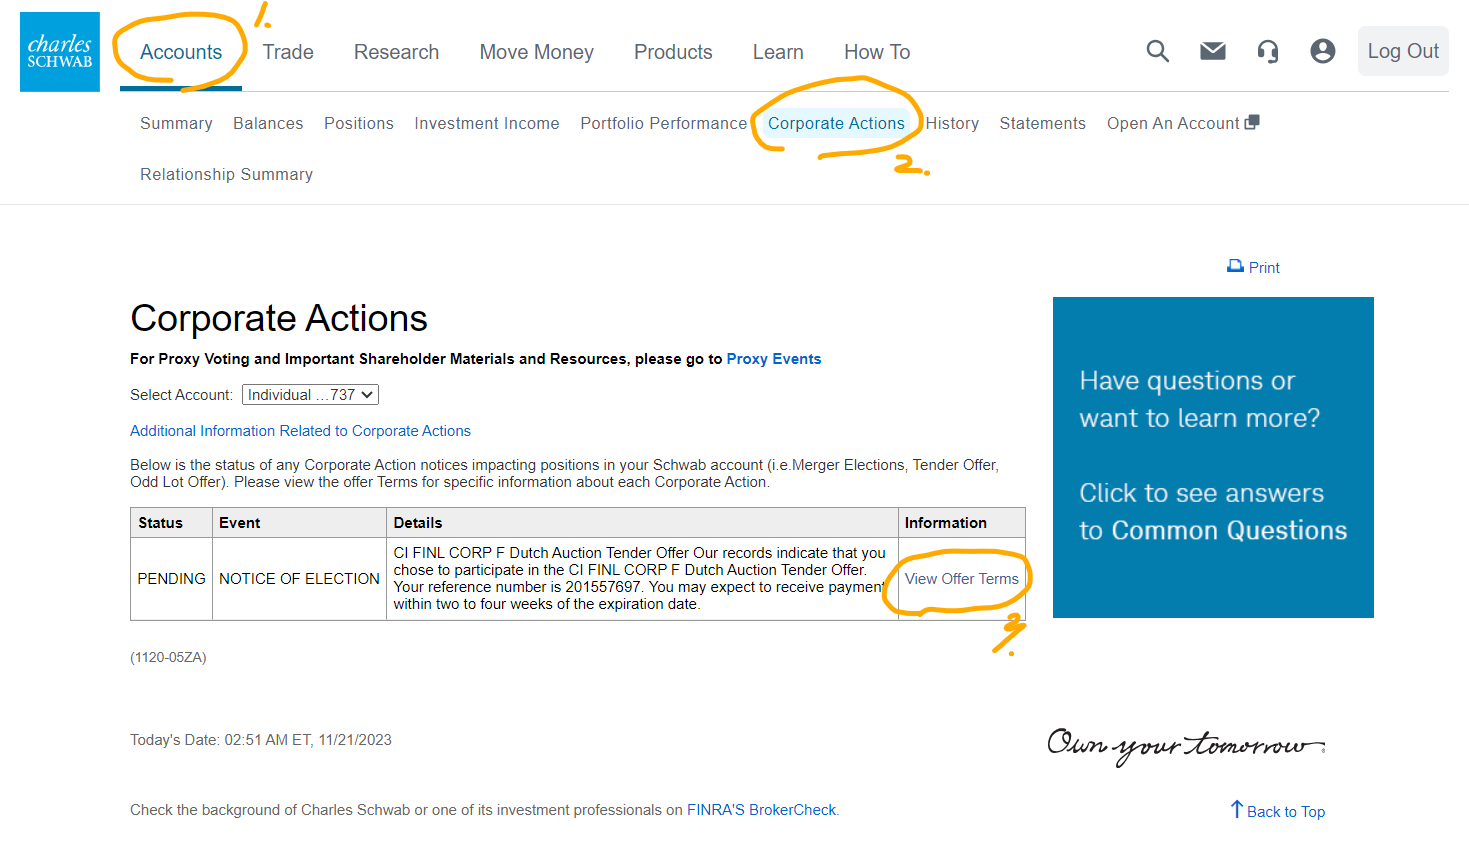Switch to the Balances tab
Viewport: 1469px width, 861px height.
(268, 123)
